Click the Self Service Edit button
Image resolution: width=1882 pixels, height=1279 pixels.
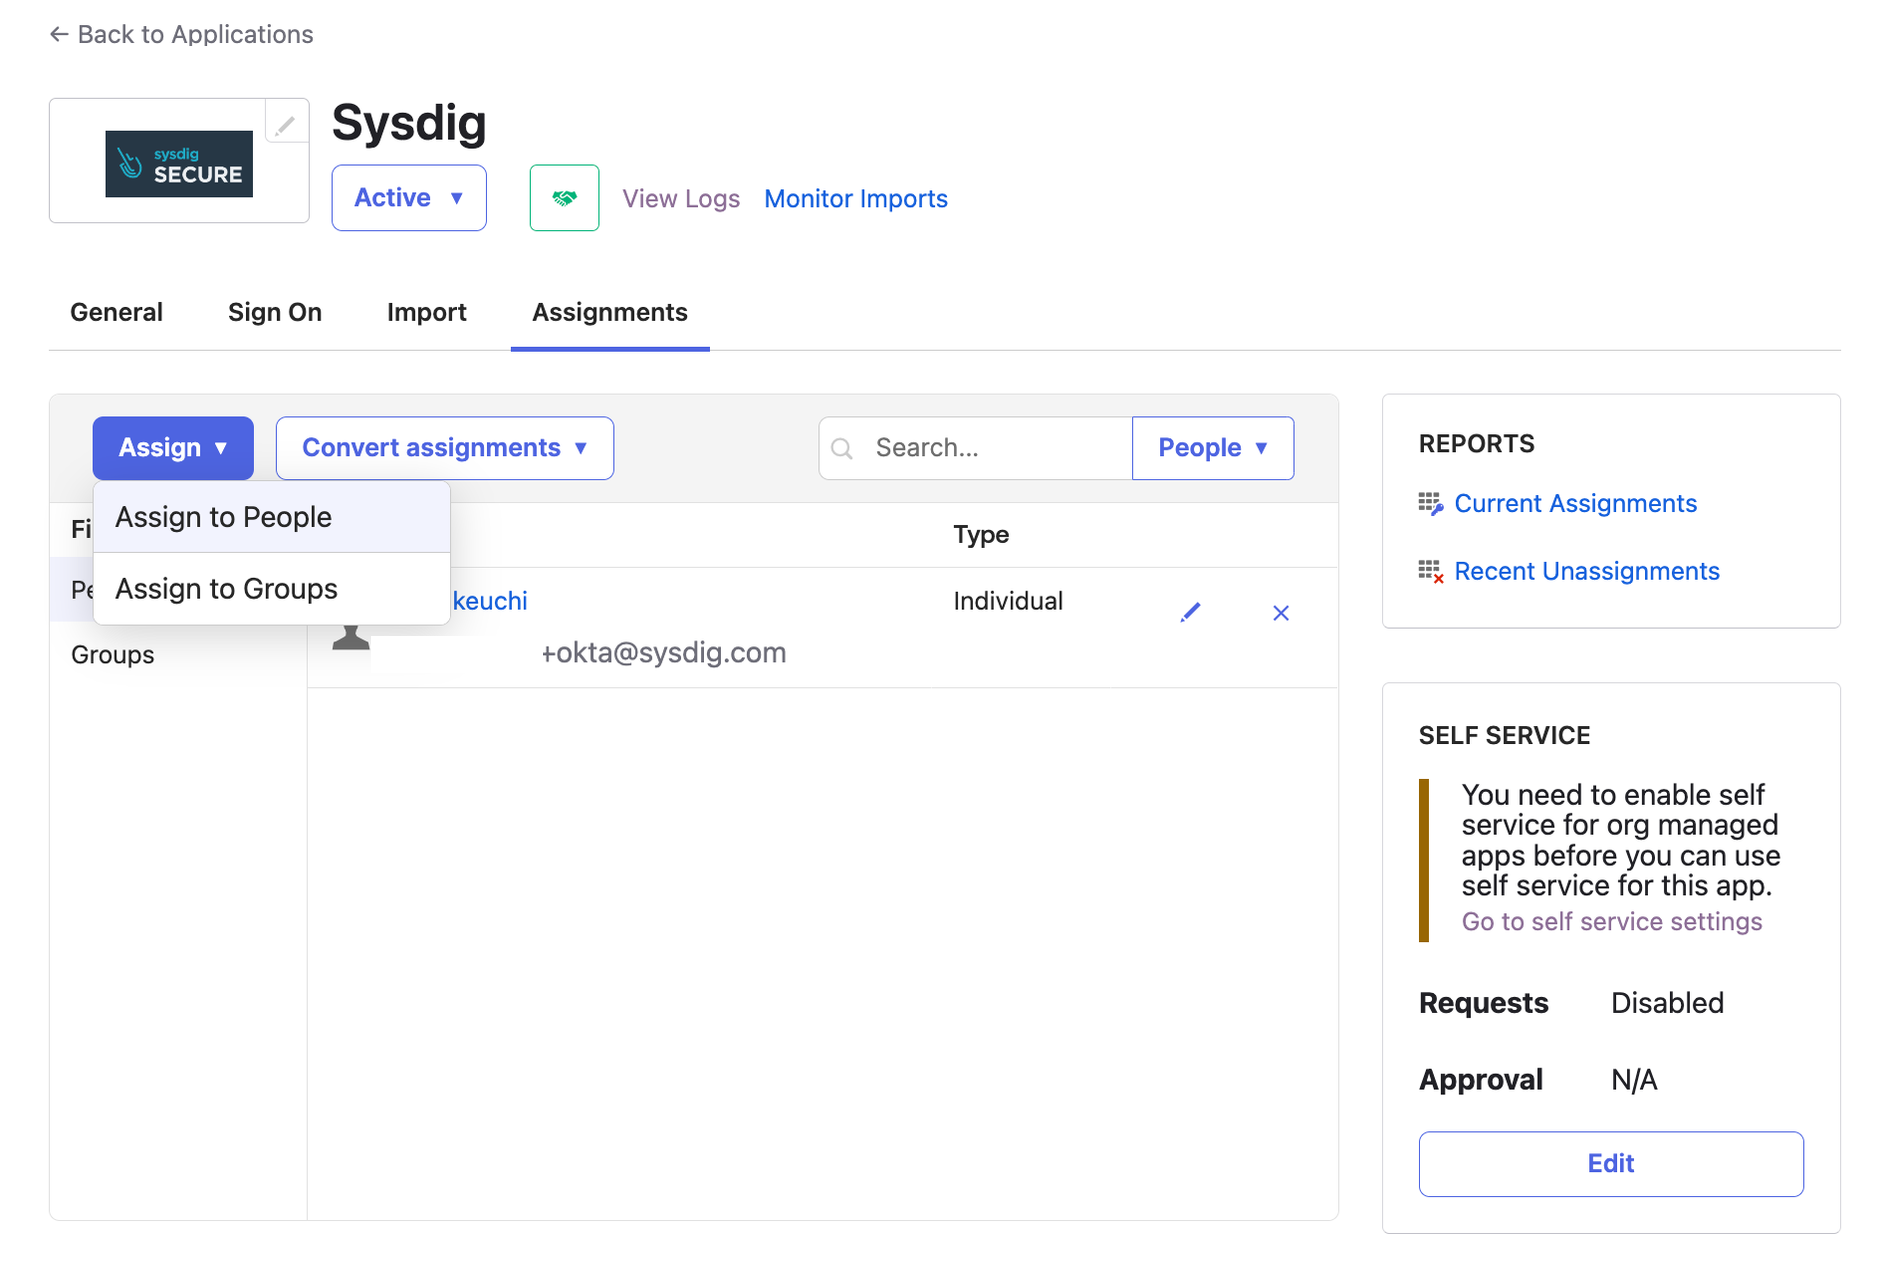[x=1611, y=1164]
